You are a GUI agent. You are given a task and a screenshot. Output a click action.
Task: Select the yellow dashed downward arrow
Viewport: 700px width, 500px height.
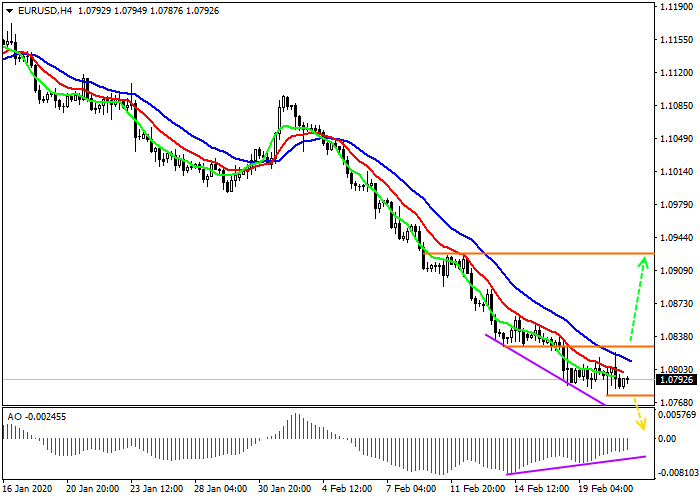coord(638,420)
